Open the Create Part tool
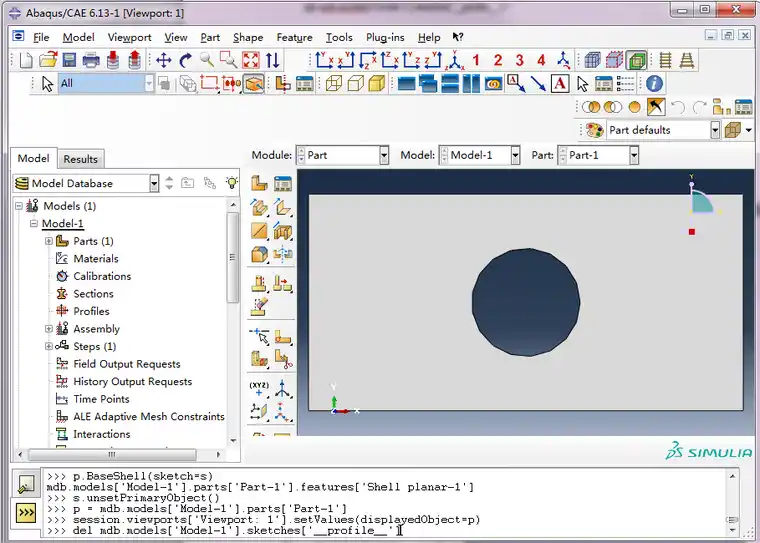This screenshot has width=760, height=543. click(x=259, y=184)
